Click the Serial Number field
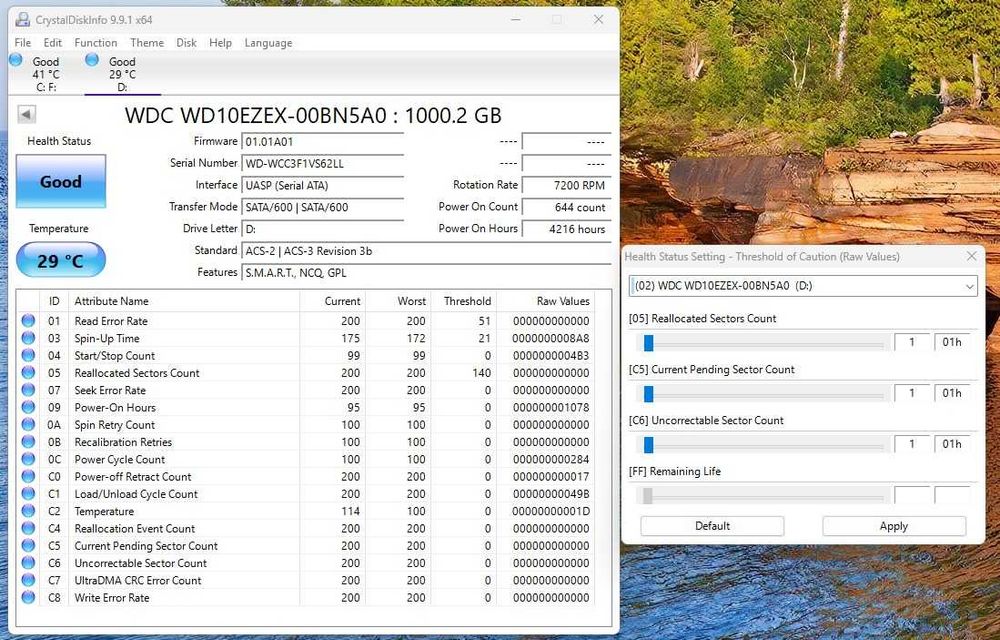The height and width of the screenshot is (640, 1000). 323,163
